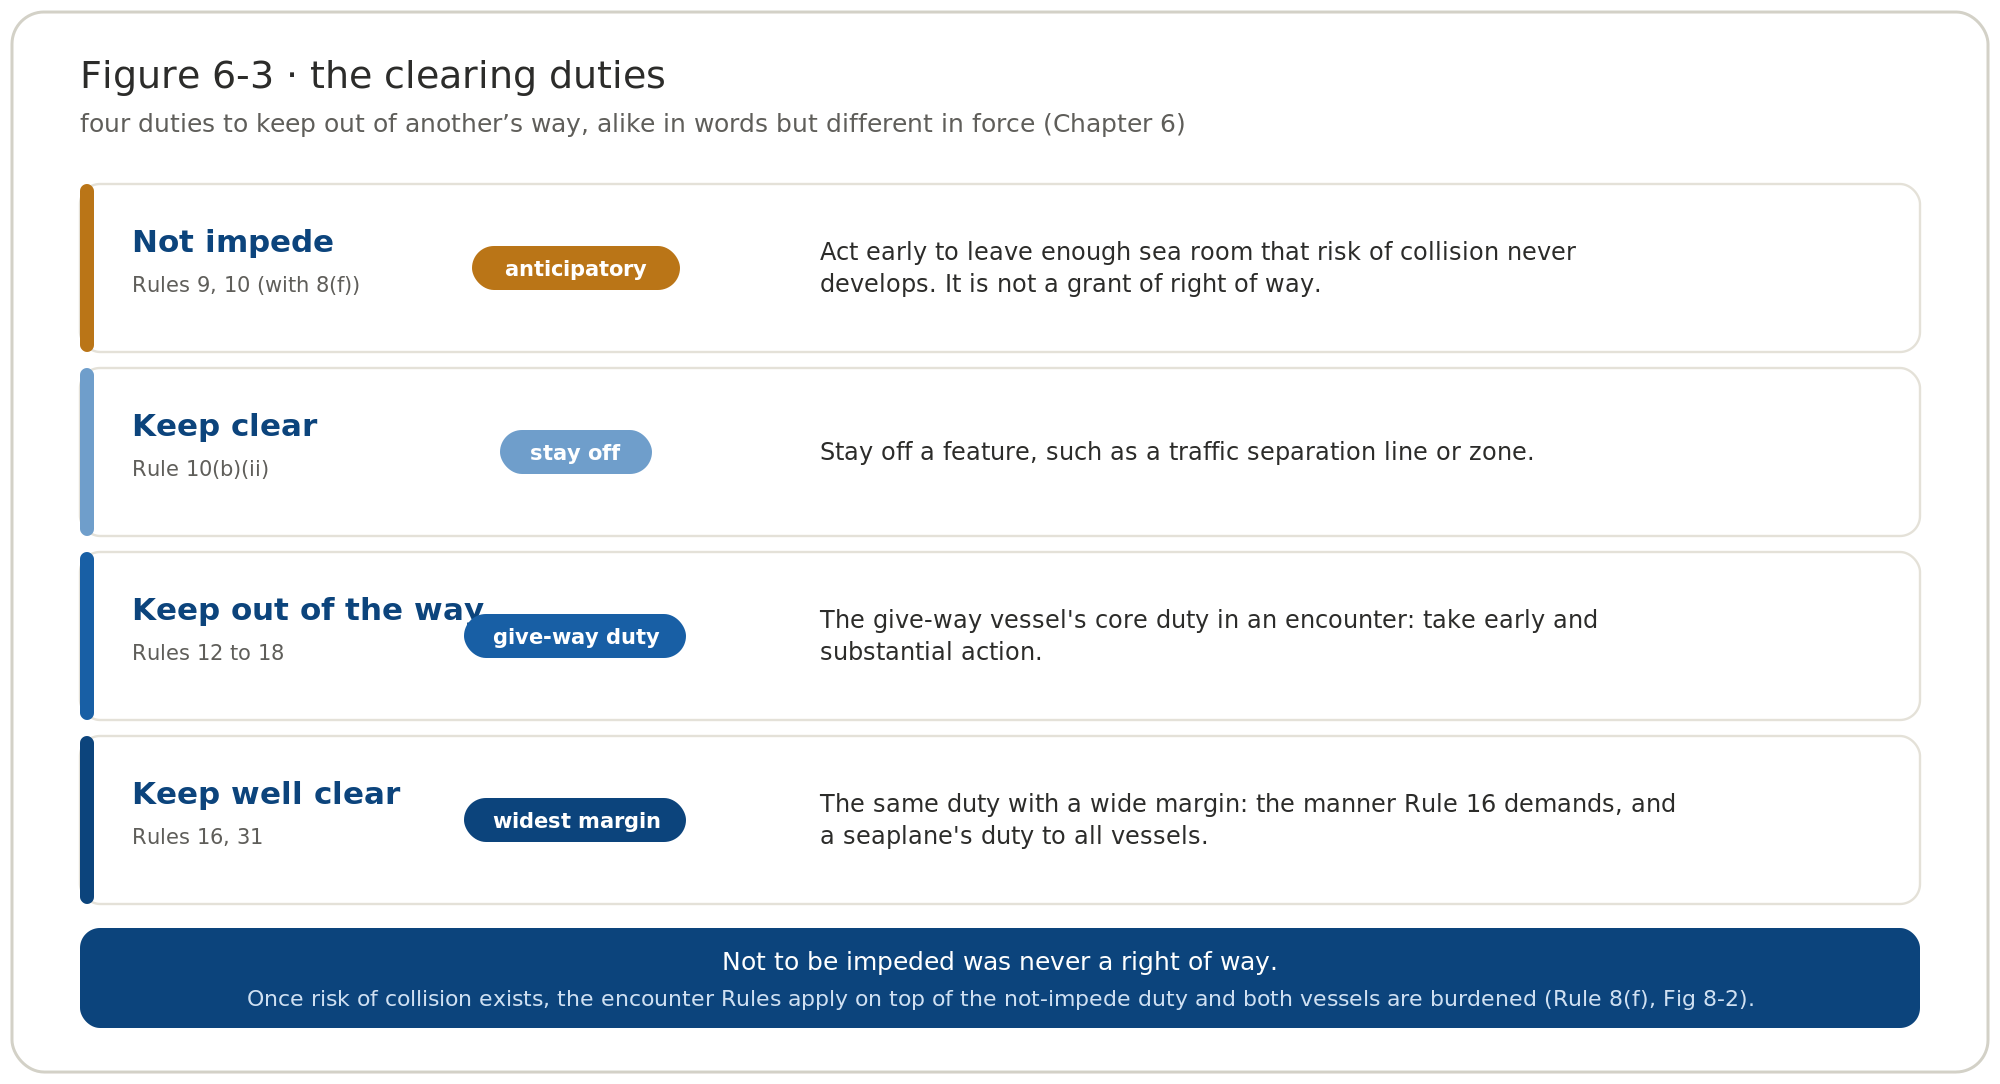Click the traffic separation line description text
The height and width of the screenshot is (1084, 2000).
1177,452
